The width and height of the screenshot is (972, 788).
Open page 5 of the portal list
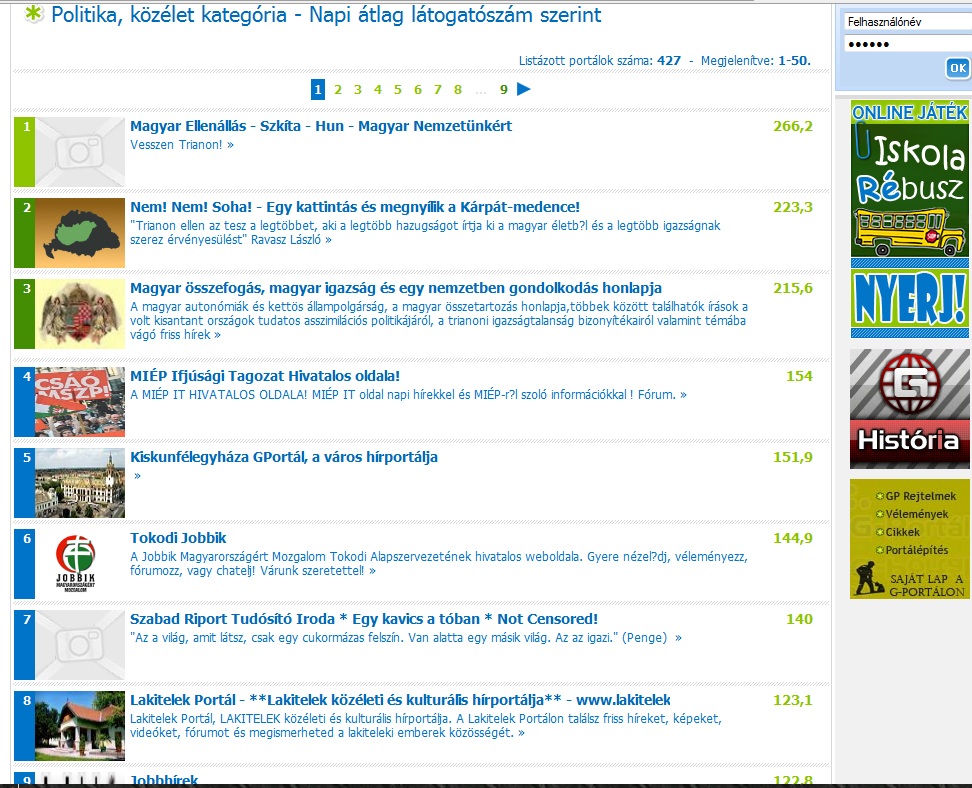397,90
